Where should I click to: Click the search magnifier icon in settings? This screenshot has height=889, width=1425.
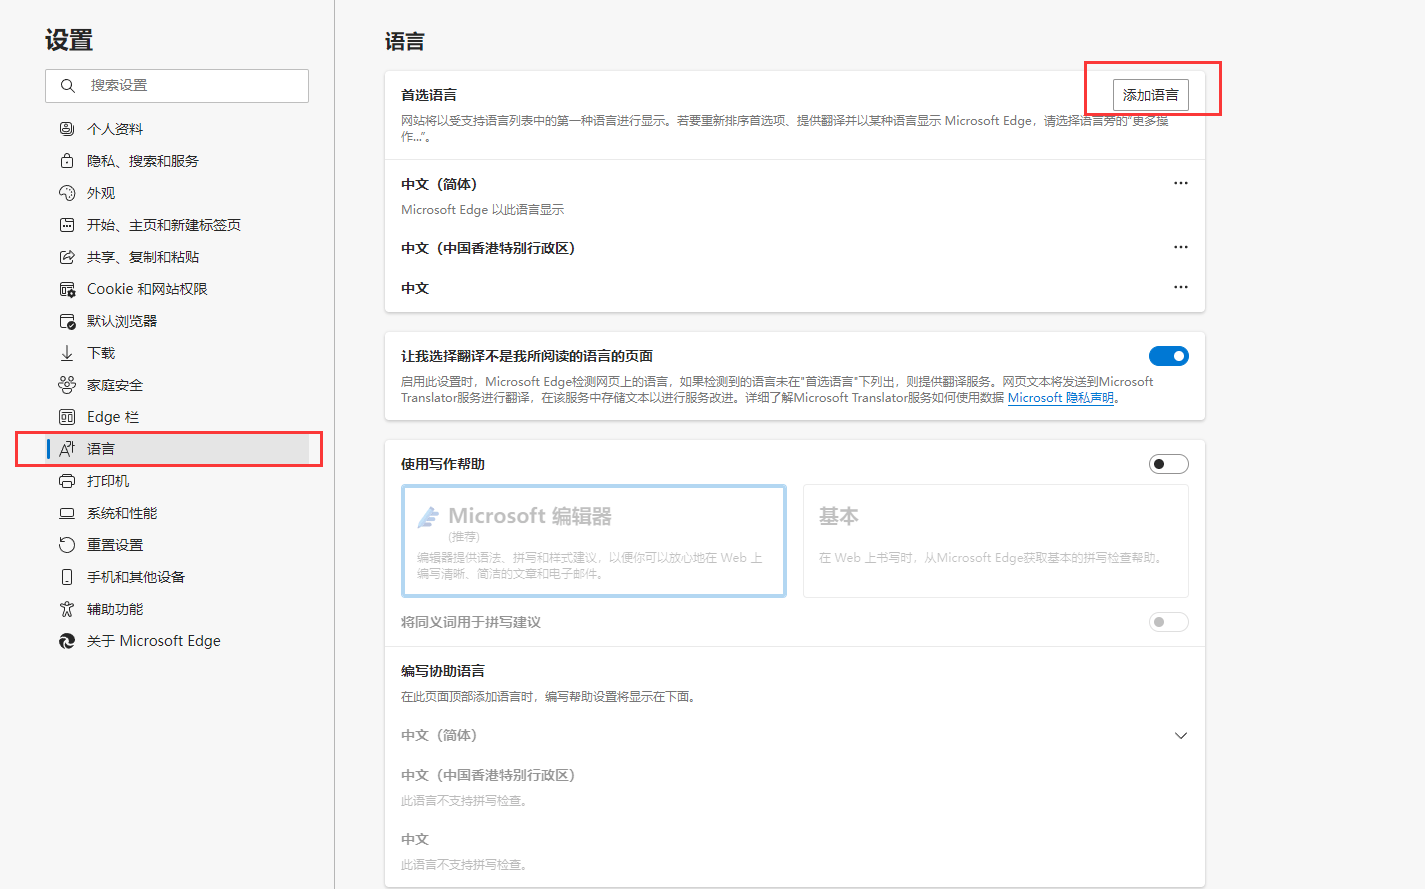tap(67, 86)
